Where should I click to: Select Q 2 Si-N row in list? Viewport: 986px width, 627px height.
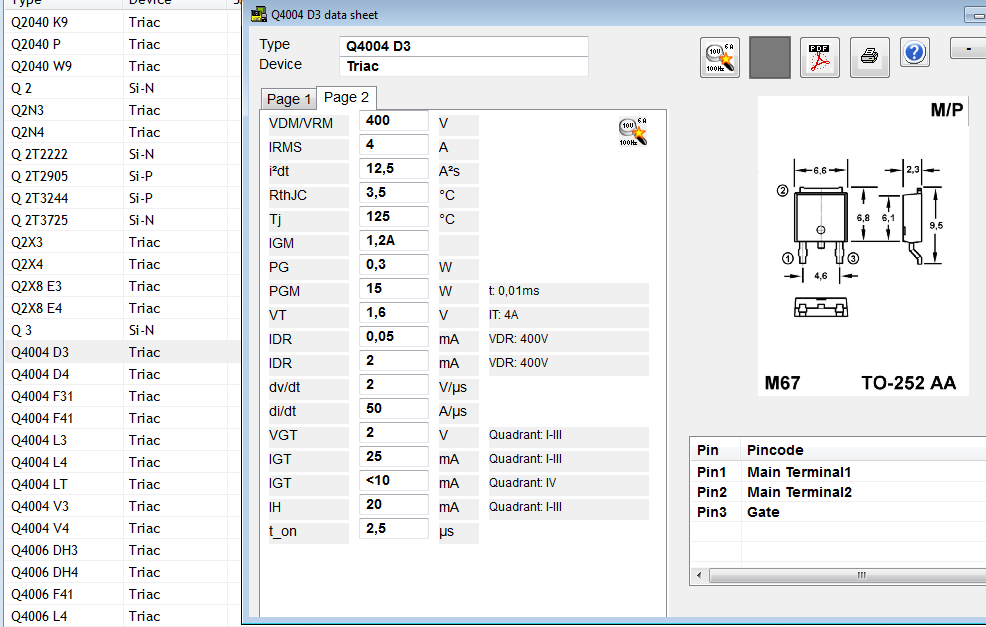click(x=122, y=88)
